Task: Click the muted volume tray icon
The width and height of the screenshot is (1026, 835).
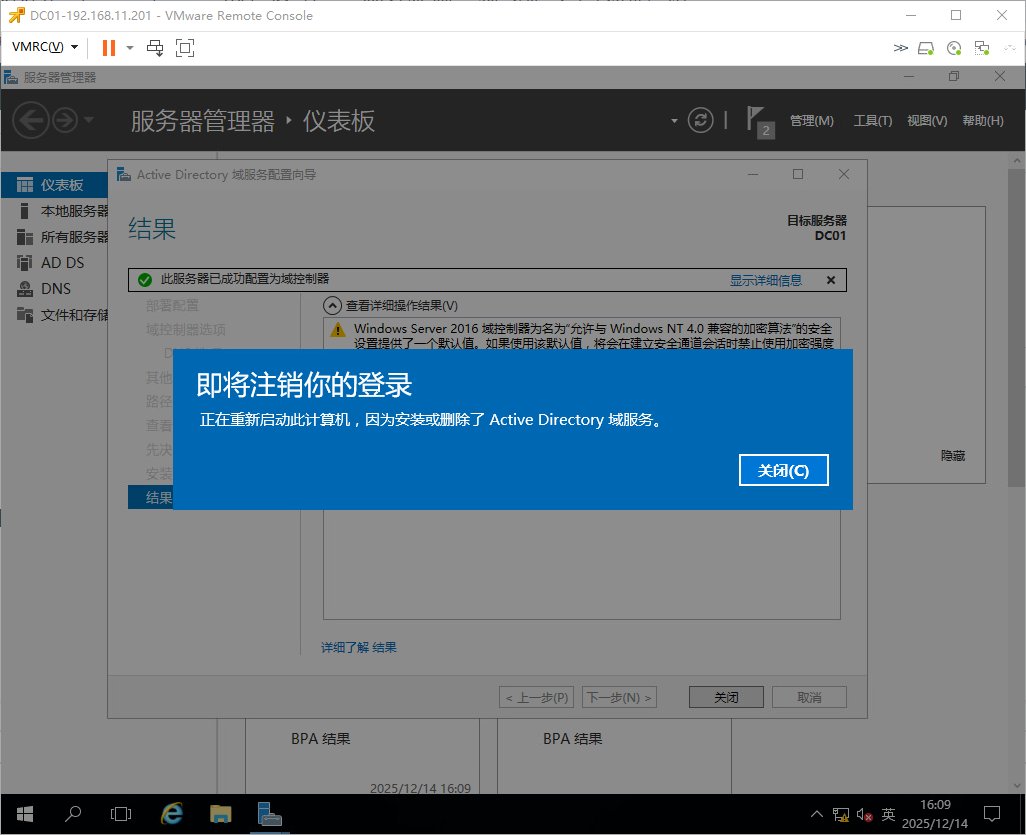Action: pyautogui.click(x=864, y=815)
